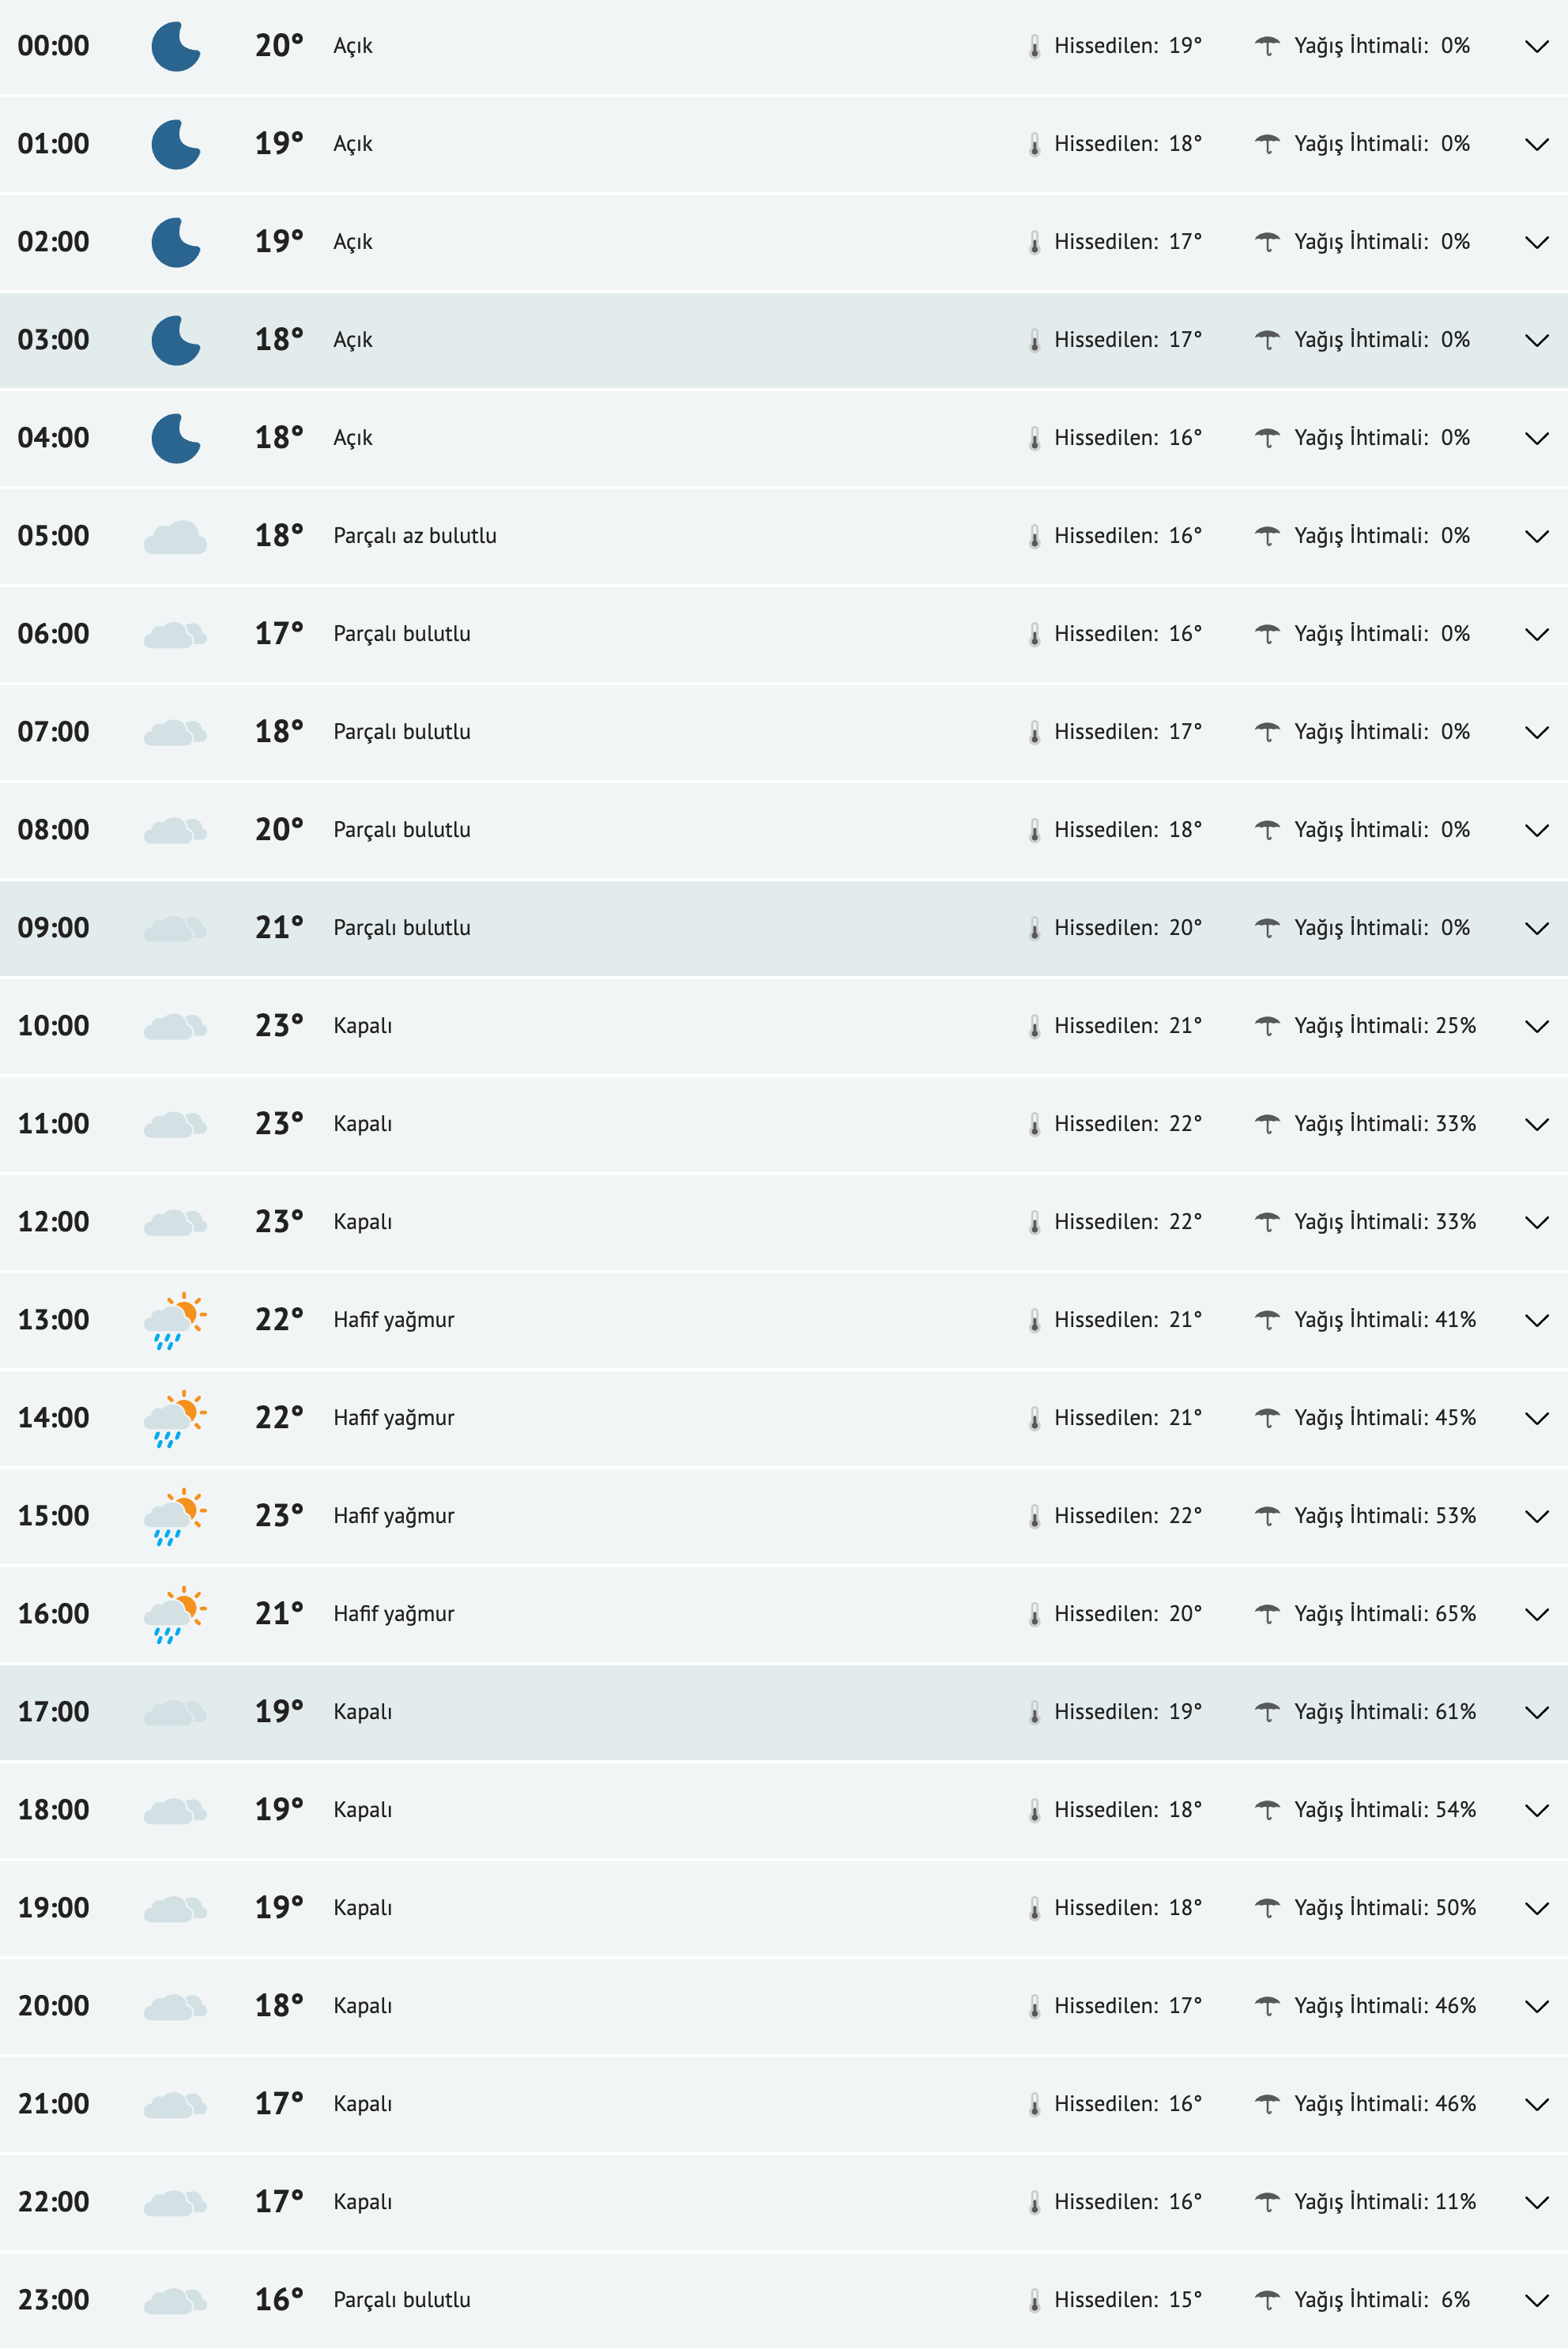
Task: Expand the 13:00 Hafif yağmur row
Action: click(1537, 1318)
